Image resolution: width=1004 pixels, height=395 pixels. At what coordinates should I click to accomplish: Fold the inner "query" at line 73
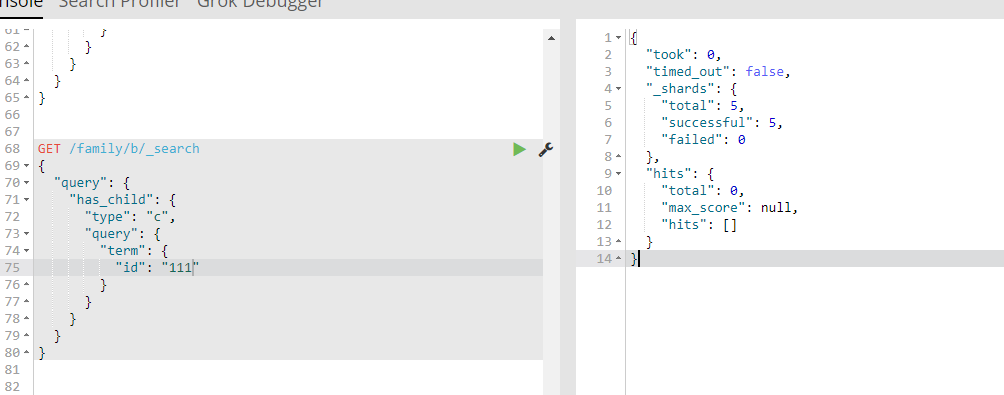click(x=26, y=234)
